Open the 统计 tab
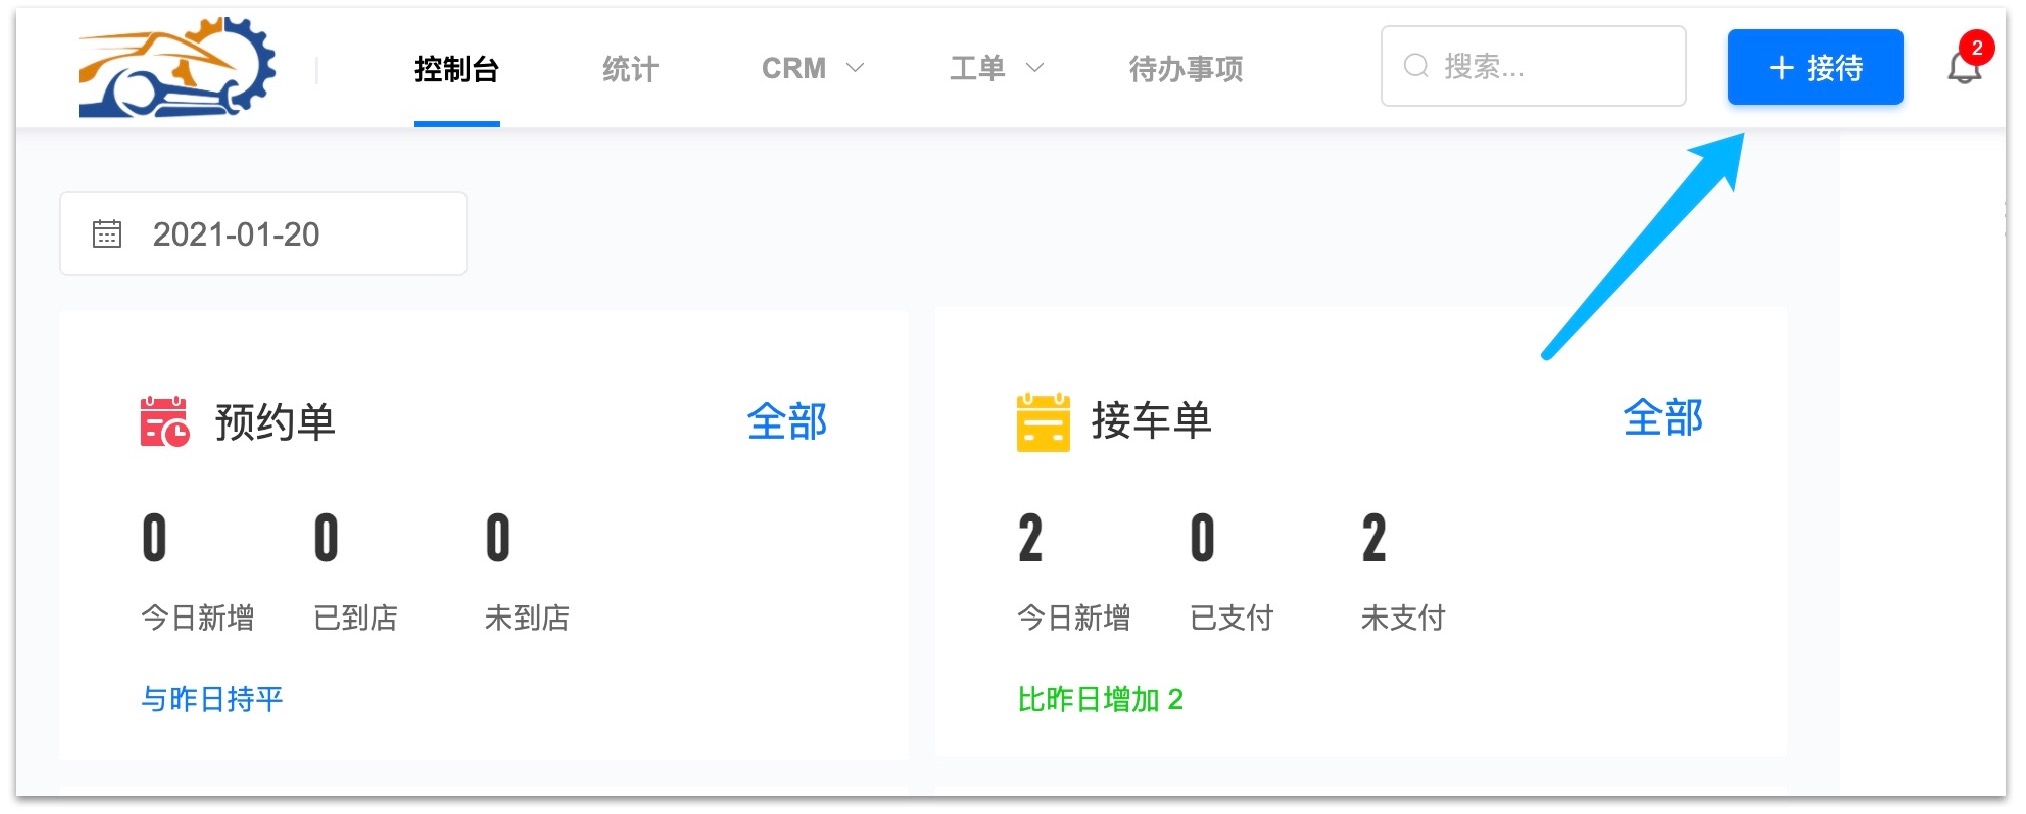Viewport: 2026px width, 814px height. (x=630, y=69)
